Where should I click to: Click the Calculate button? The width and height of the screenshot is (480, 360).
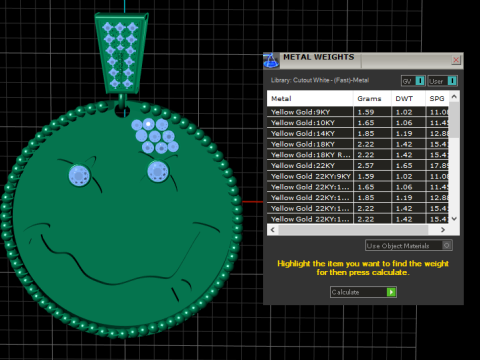click(363, 292)
